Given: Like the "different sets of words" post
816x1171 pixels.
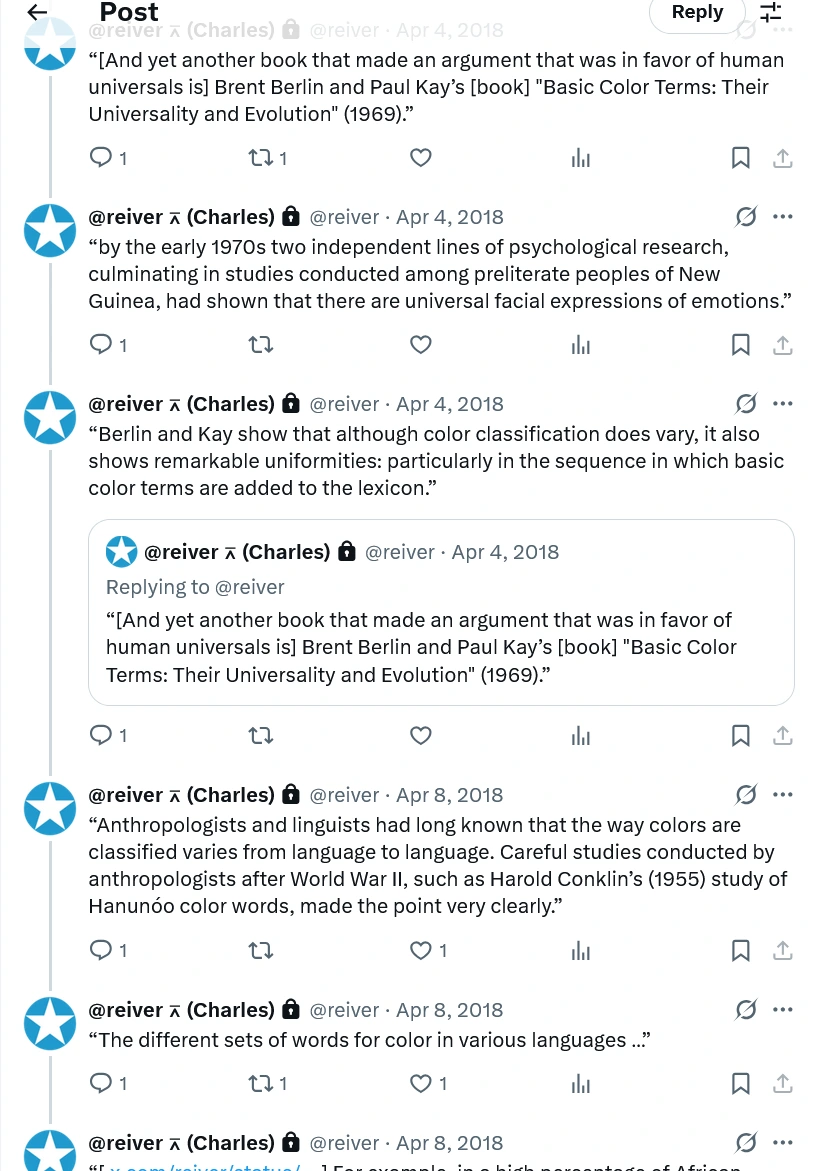Looking at the screenshot, I should [421, 1083].
